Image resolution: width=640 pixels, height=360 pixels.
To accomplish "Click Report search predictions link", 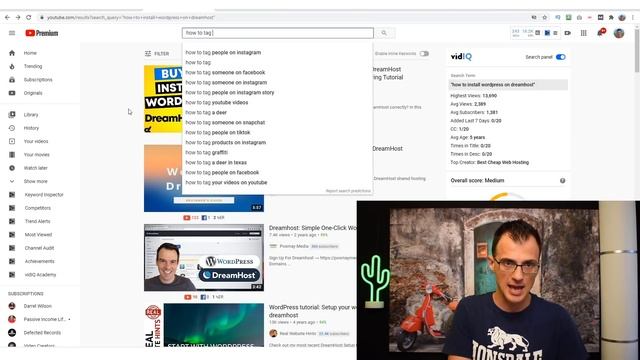I will click(348, 191).
